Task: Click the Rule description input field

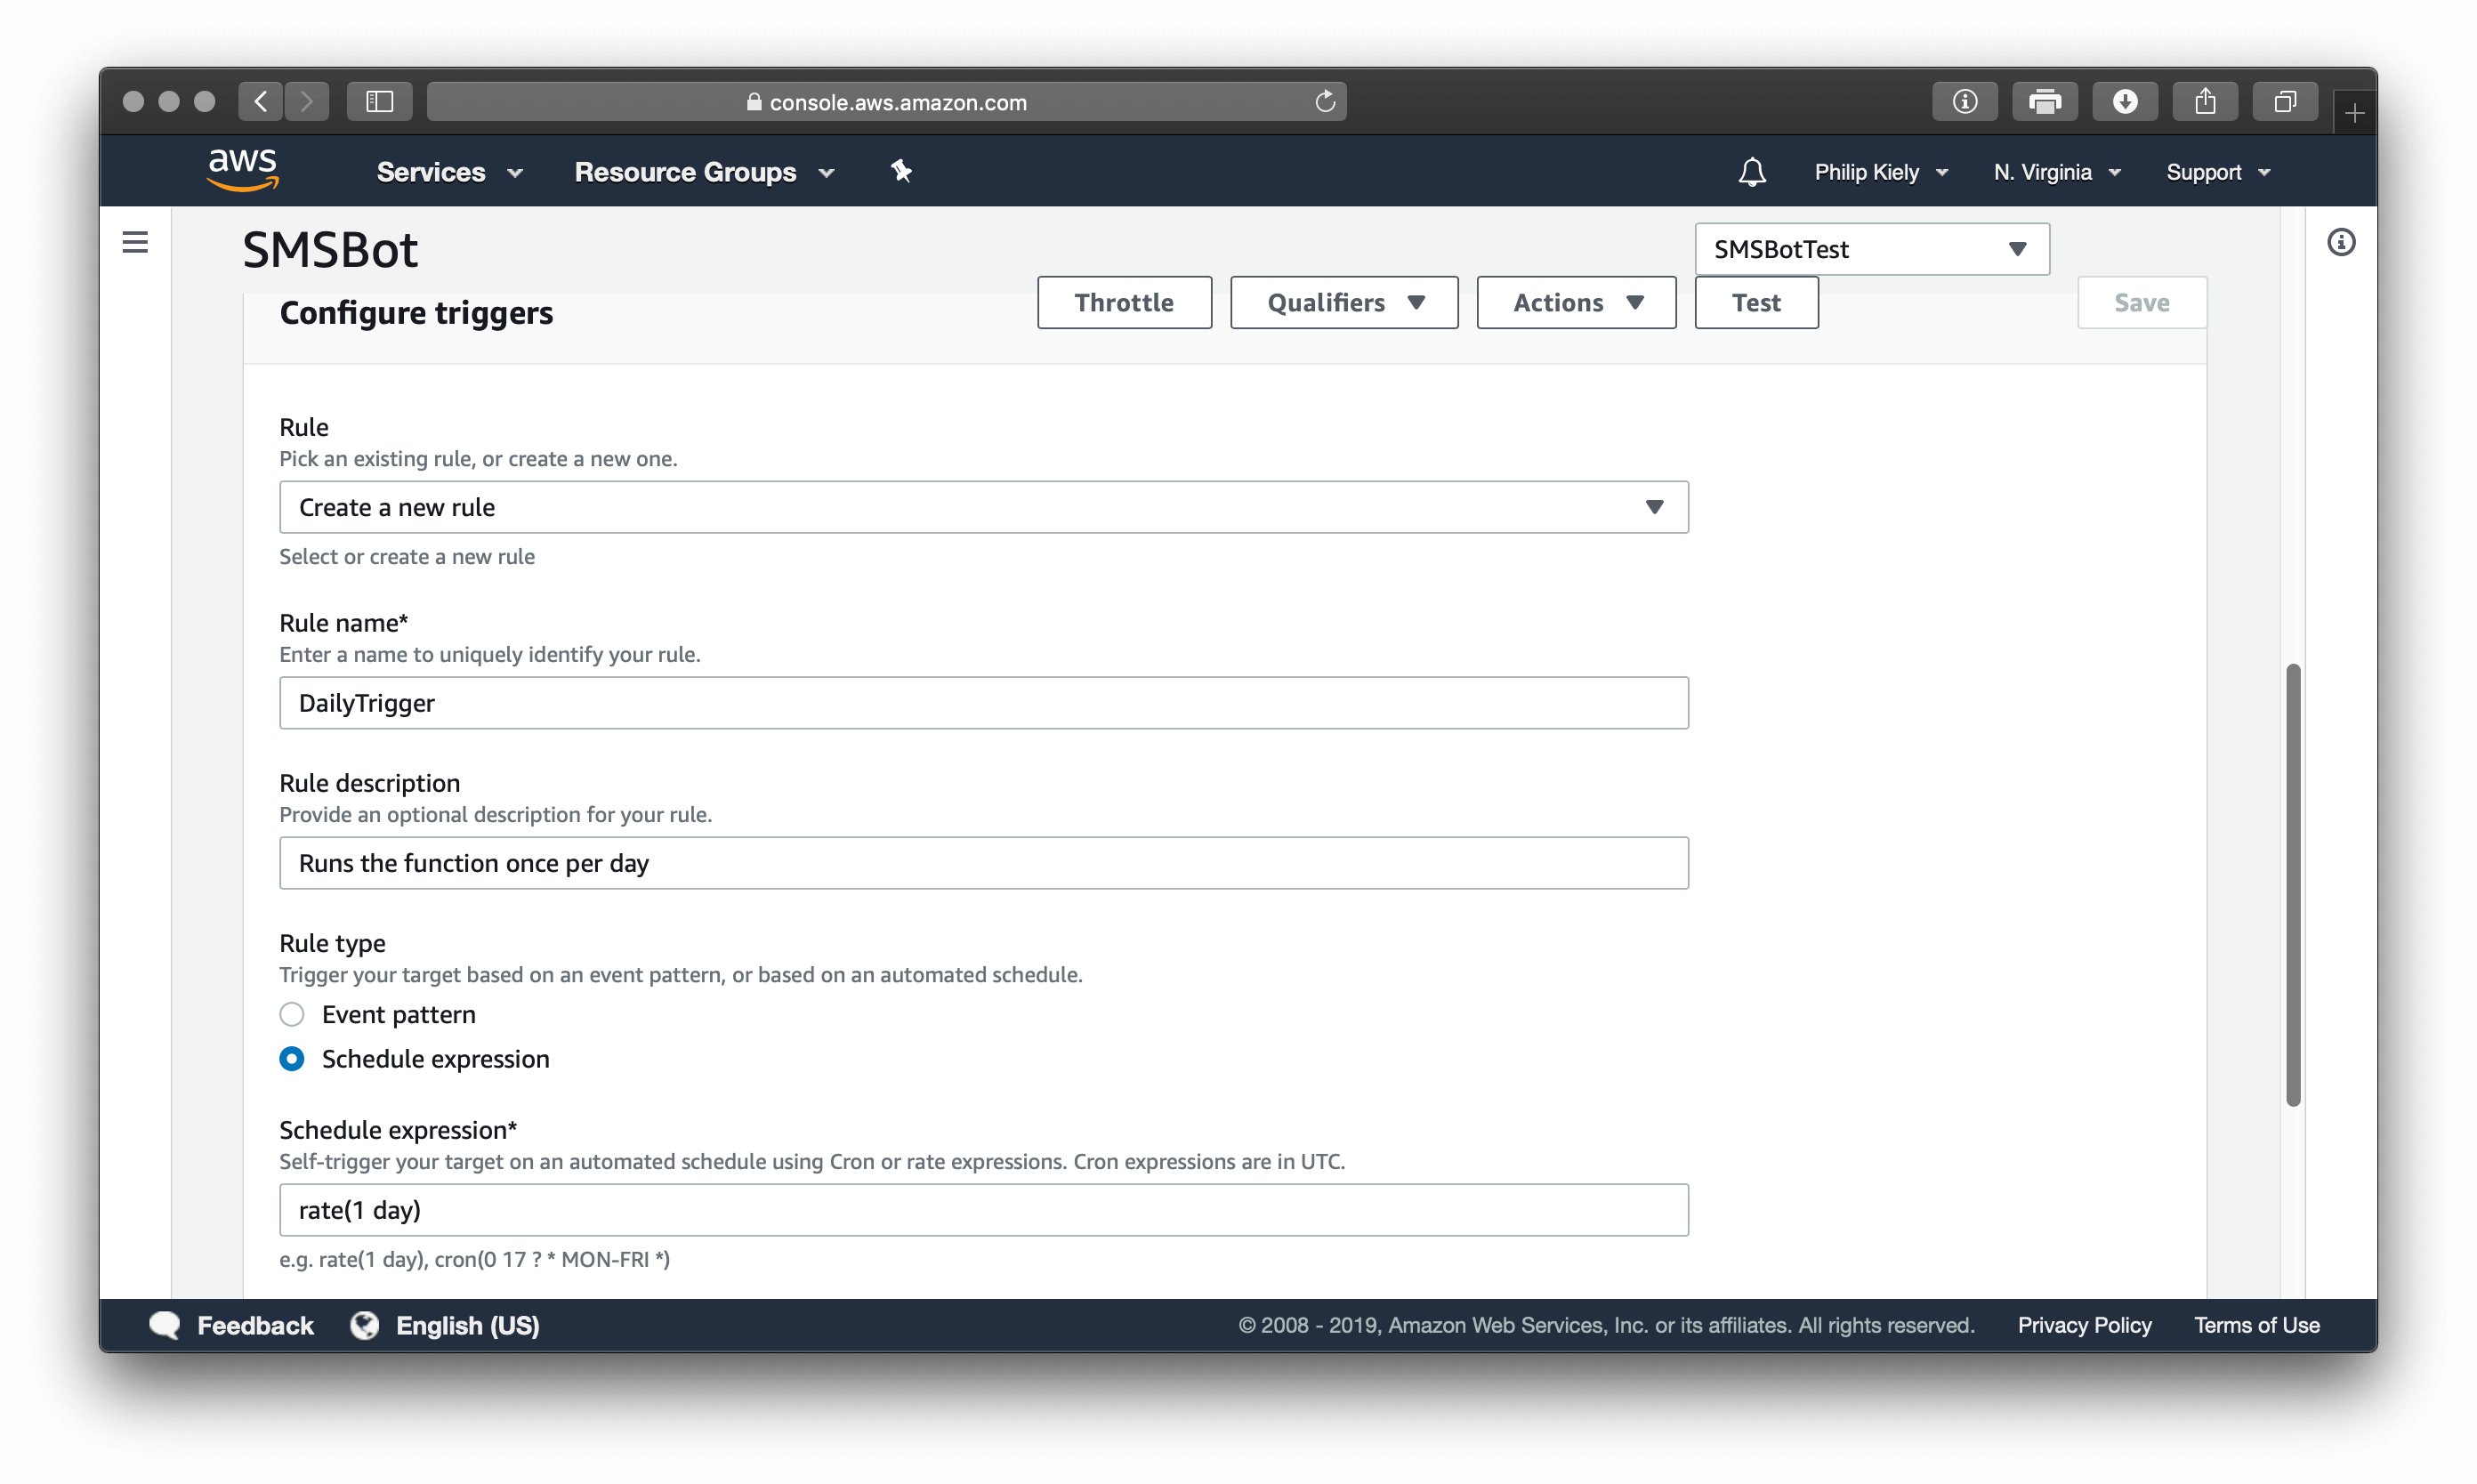Action: [x=983, y=863]
